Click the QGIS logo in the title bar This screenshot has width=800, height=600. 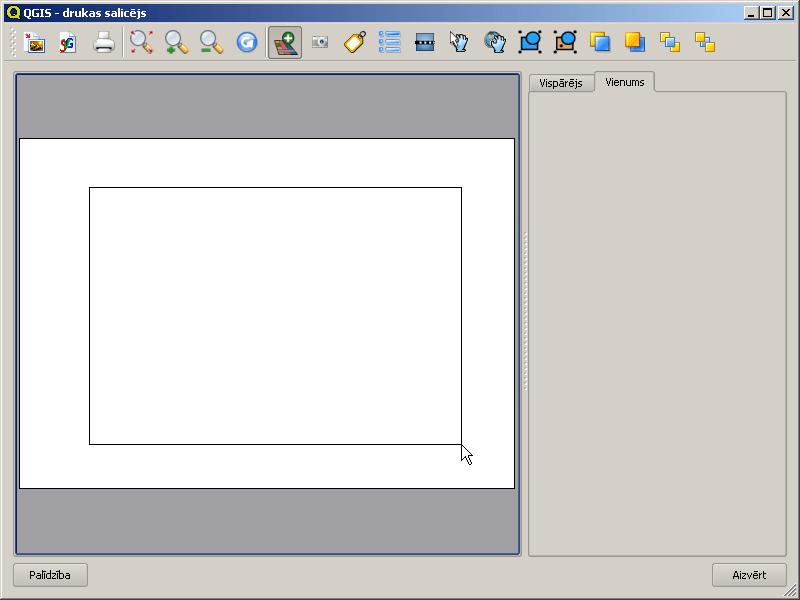click(14, 13)
